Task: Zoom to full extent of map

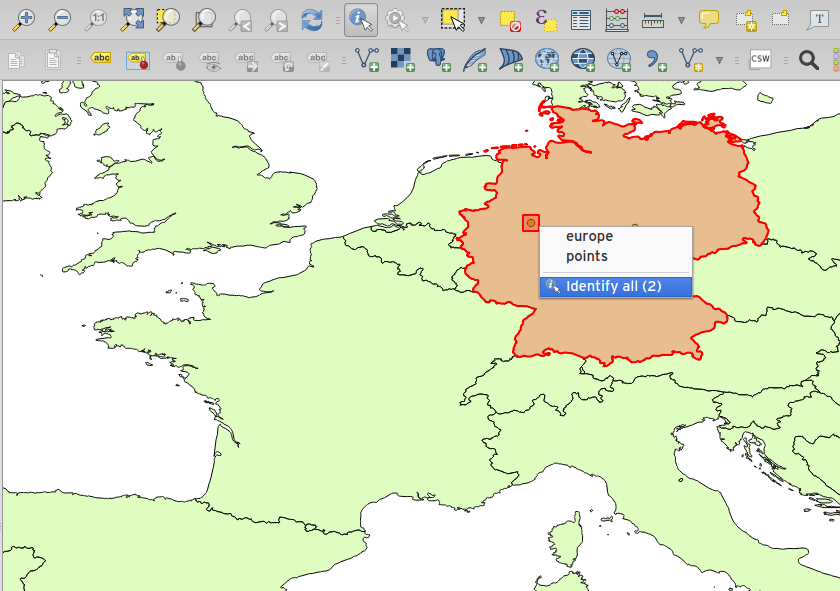Action: click(132, 19)
